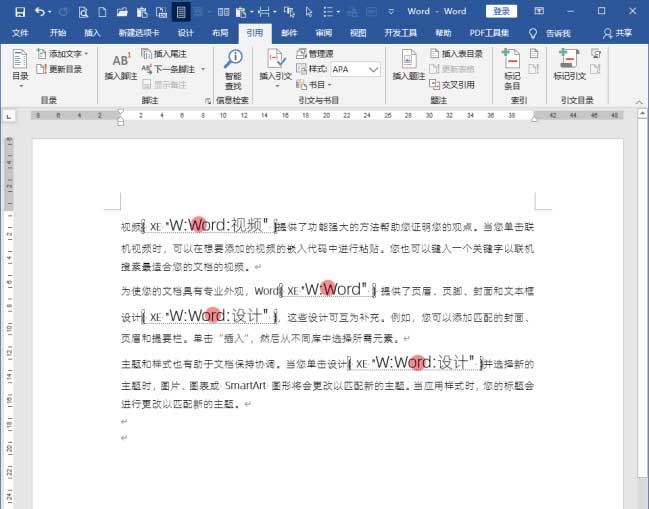The width and height of the screenshot is (649, 509).
Task: Switch to the 插入 (Insert) tab
Action: click(92, 33)
